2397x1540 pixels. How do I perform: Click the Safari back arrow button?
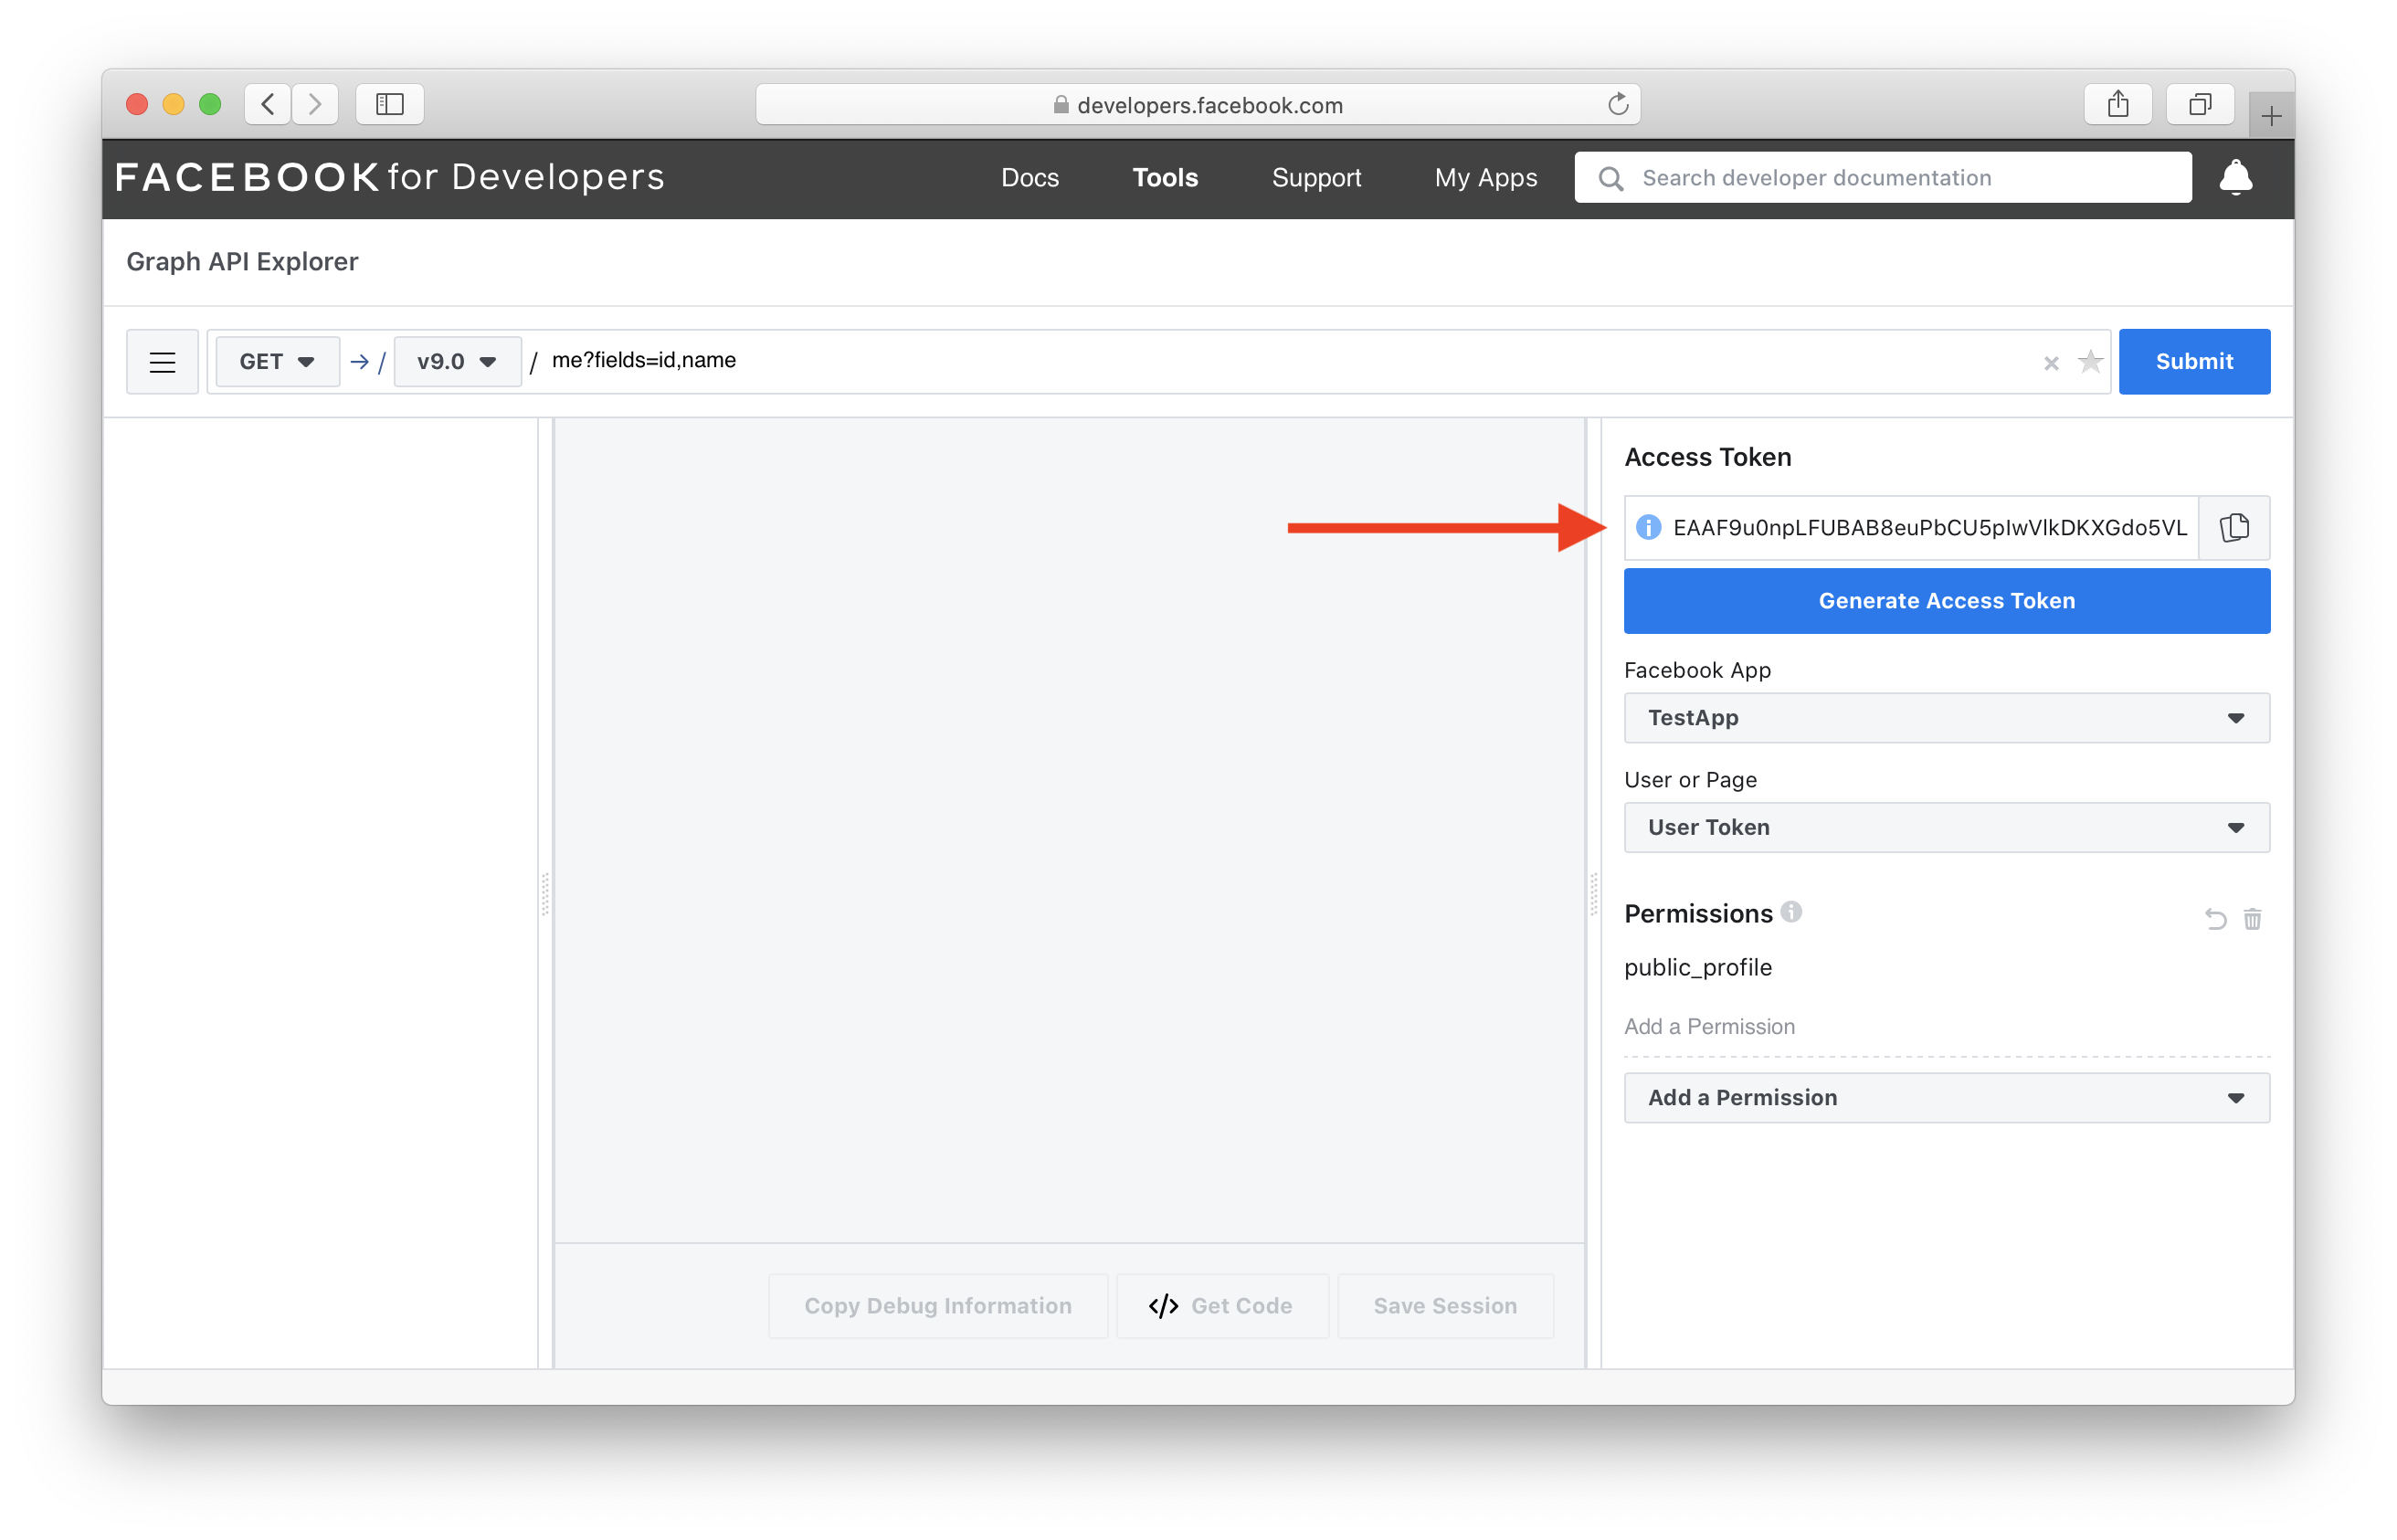pyautogui.click(x=268, y=104)
